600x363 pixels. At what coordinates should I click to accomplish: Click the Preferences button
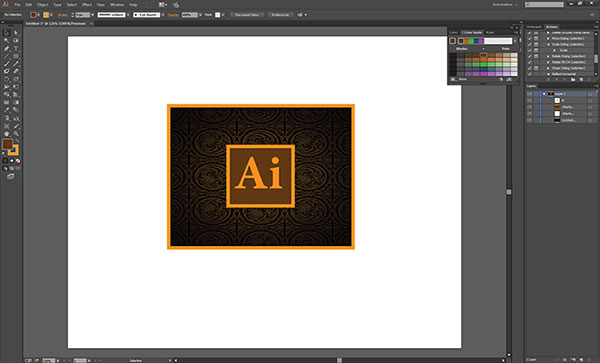coord(280,15)
